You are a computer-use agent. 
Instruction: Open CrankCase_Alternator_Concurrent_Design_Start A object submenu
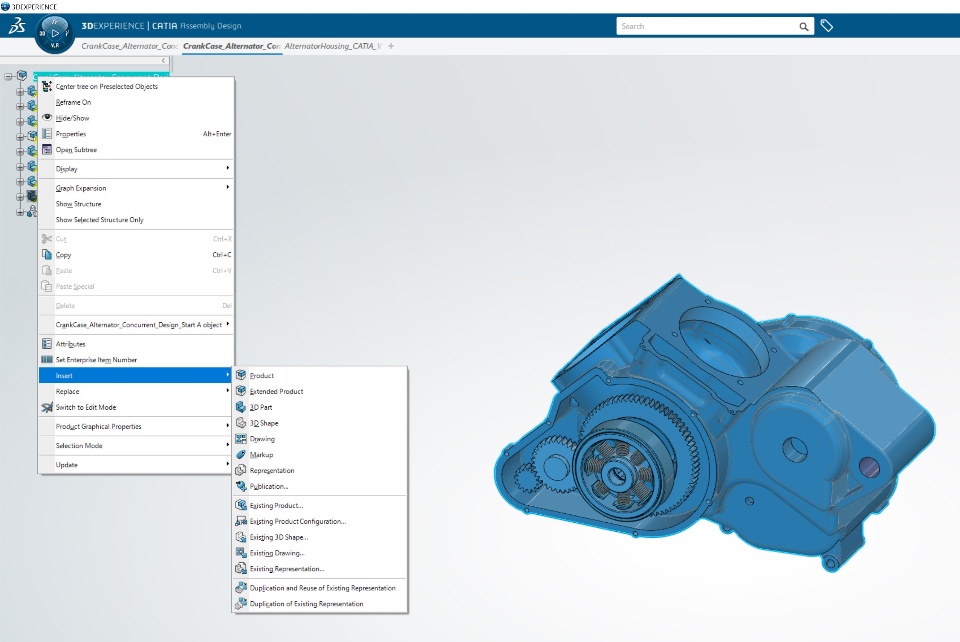136,324
